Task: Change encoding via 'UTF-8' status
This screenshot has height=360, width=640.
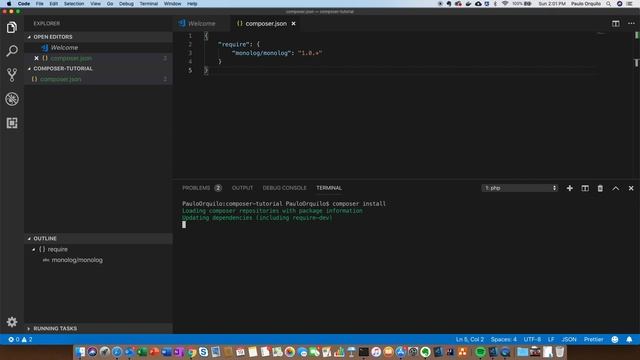Action: [532, 339]
